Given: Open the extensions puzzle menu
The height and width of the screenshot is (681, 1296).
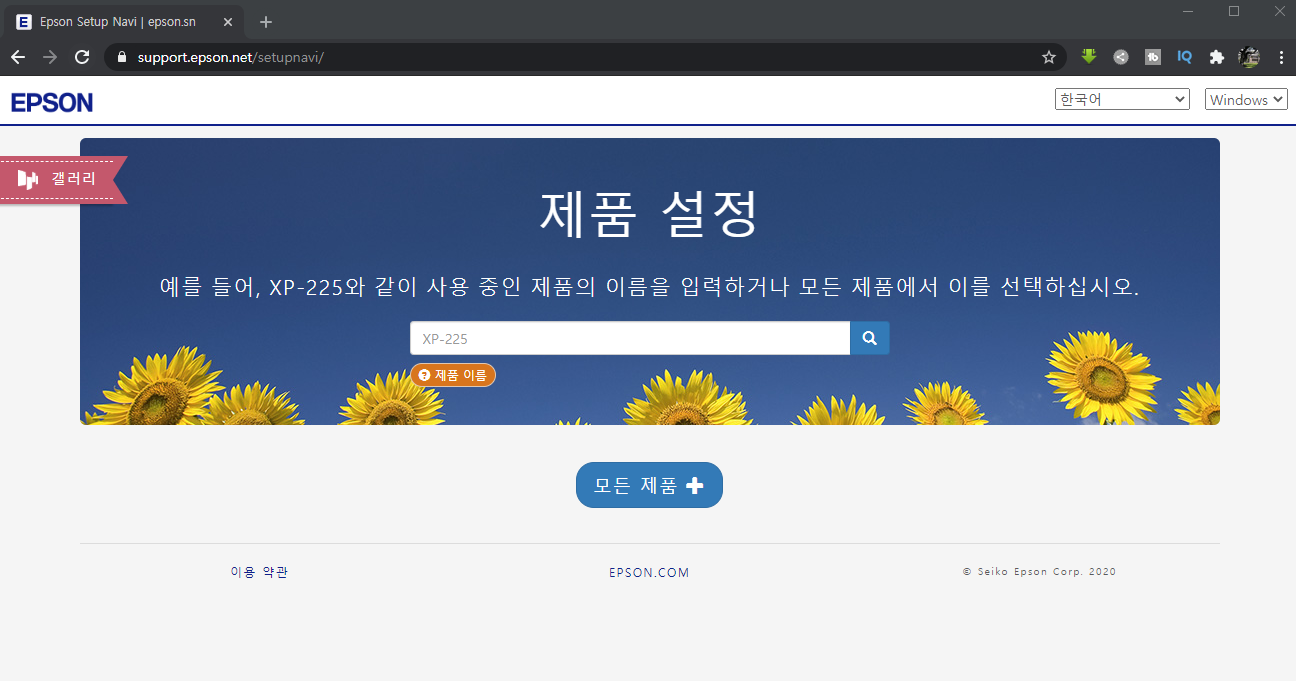Looking at the screenshot, I should point(1217,57).
